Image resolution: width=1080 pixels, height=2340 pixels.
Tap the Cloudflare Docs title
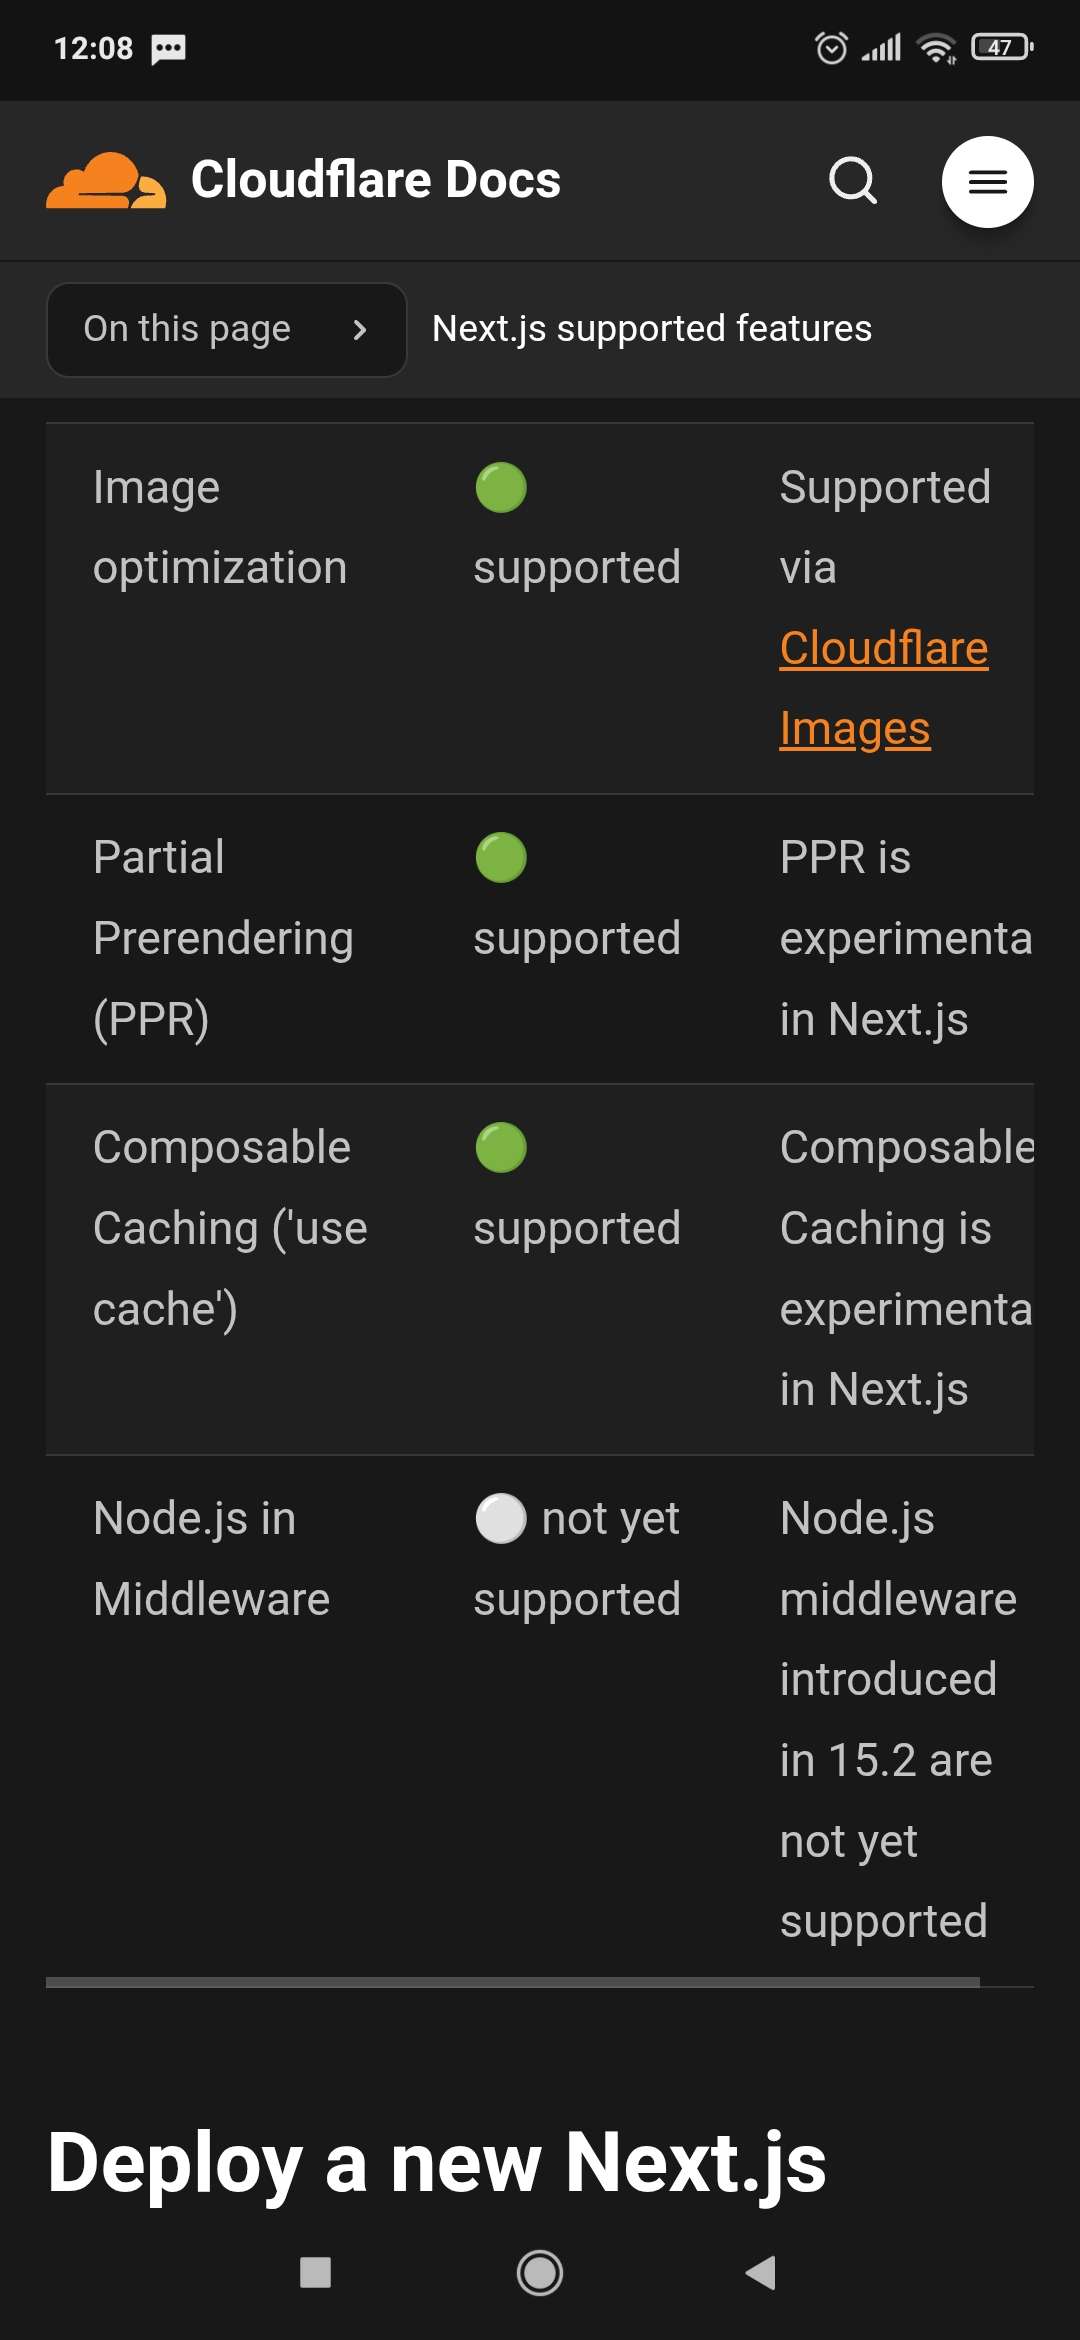[x=375, y=180]
